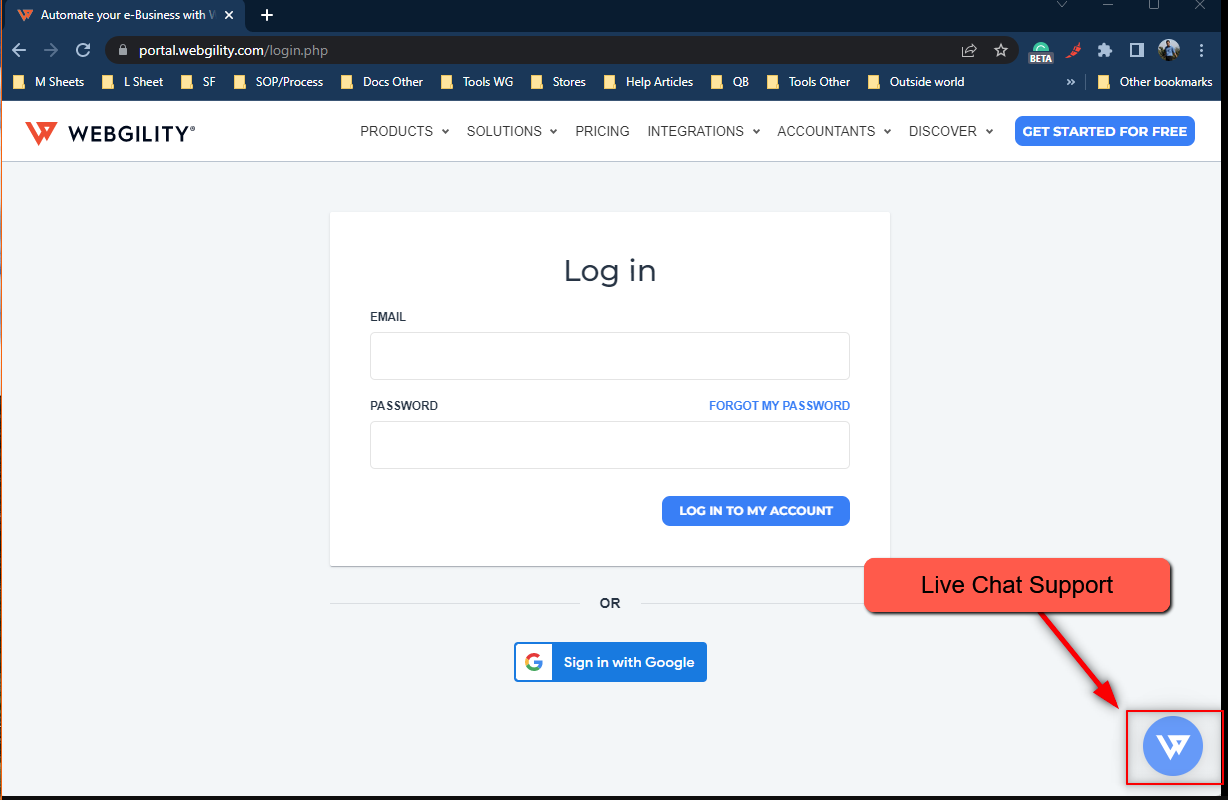Screen dimensions: 1228x800
Task: Open the SF bookmark folder
Action: pos(198,82)
